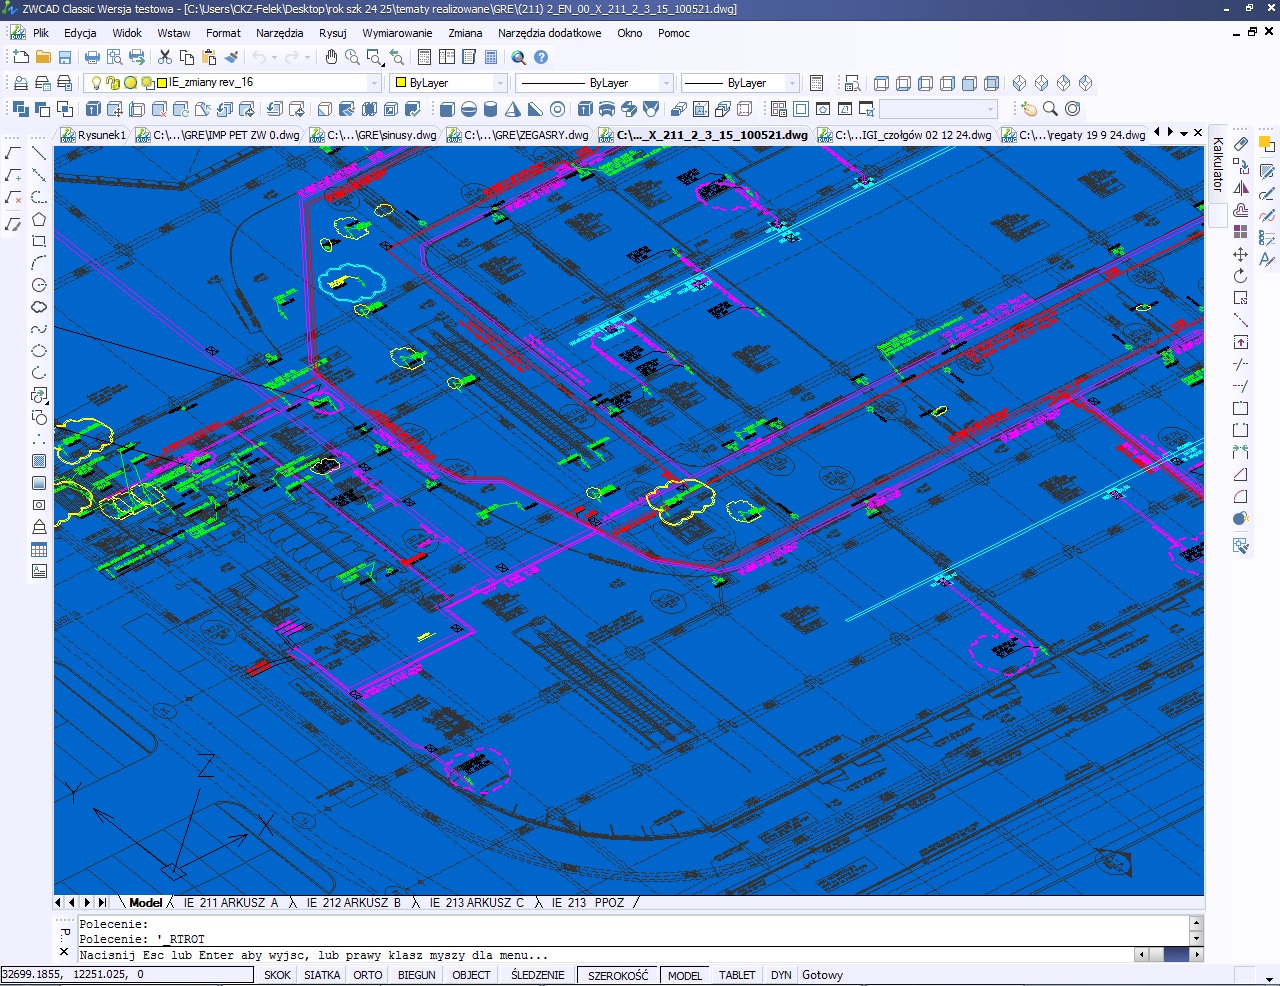The image size is (1280, 986).
Task: Toggle SKOK snap in status bar
Action: [x=277, y=975]
